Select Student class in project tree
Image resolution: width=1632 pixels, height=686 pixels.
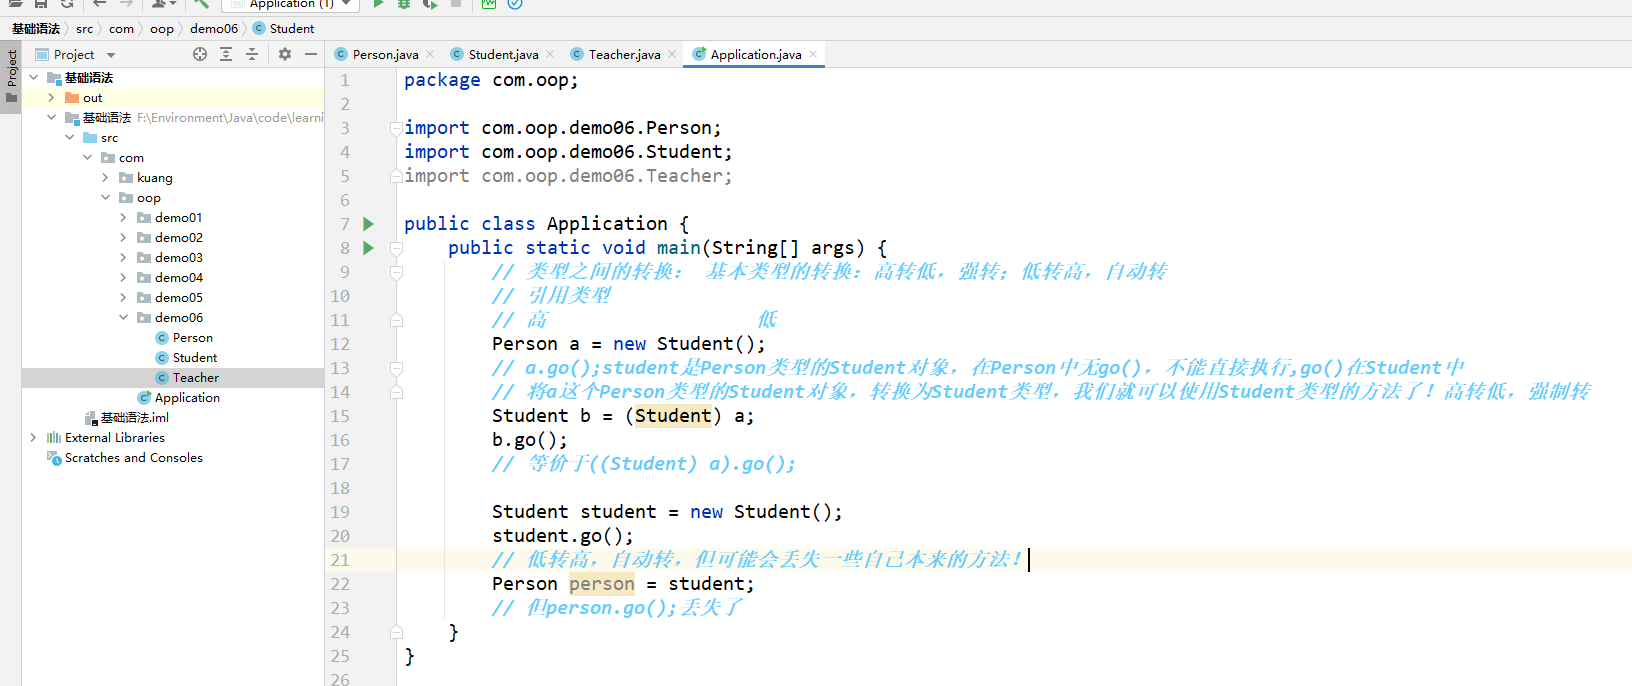tap(195, 357)
